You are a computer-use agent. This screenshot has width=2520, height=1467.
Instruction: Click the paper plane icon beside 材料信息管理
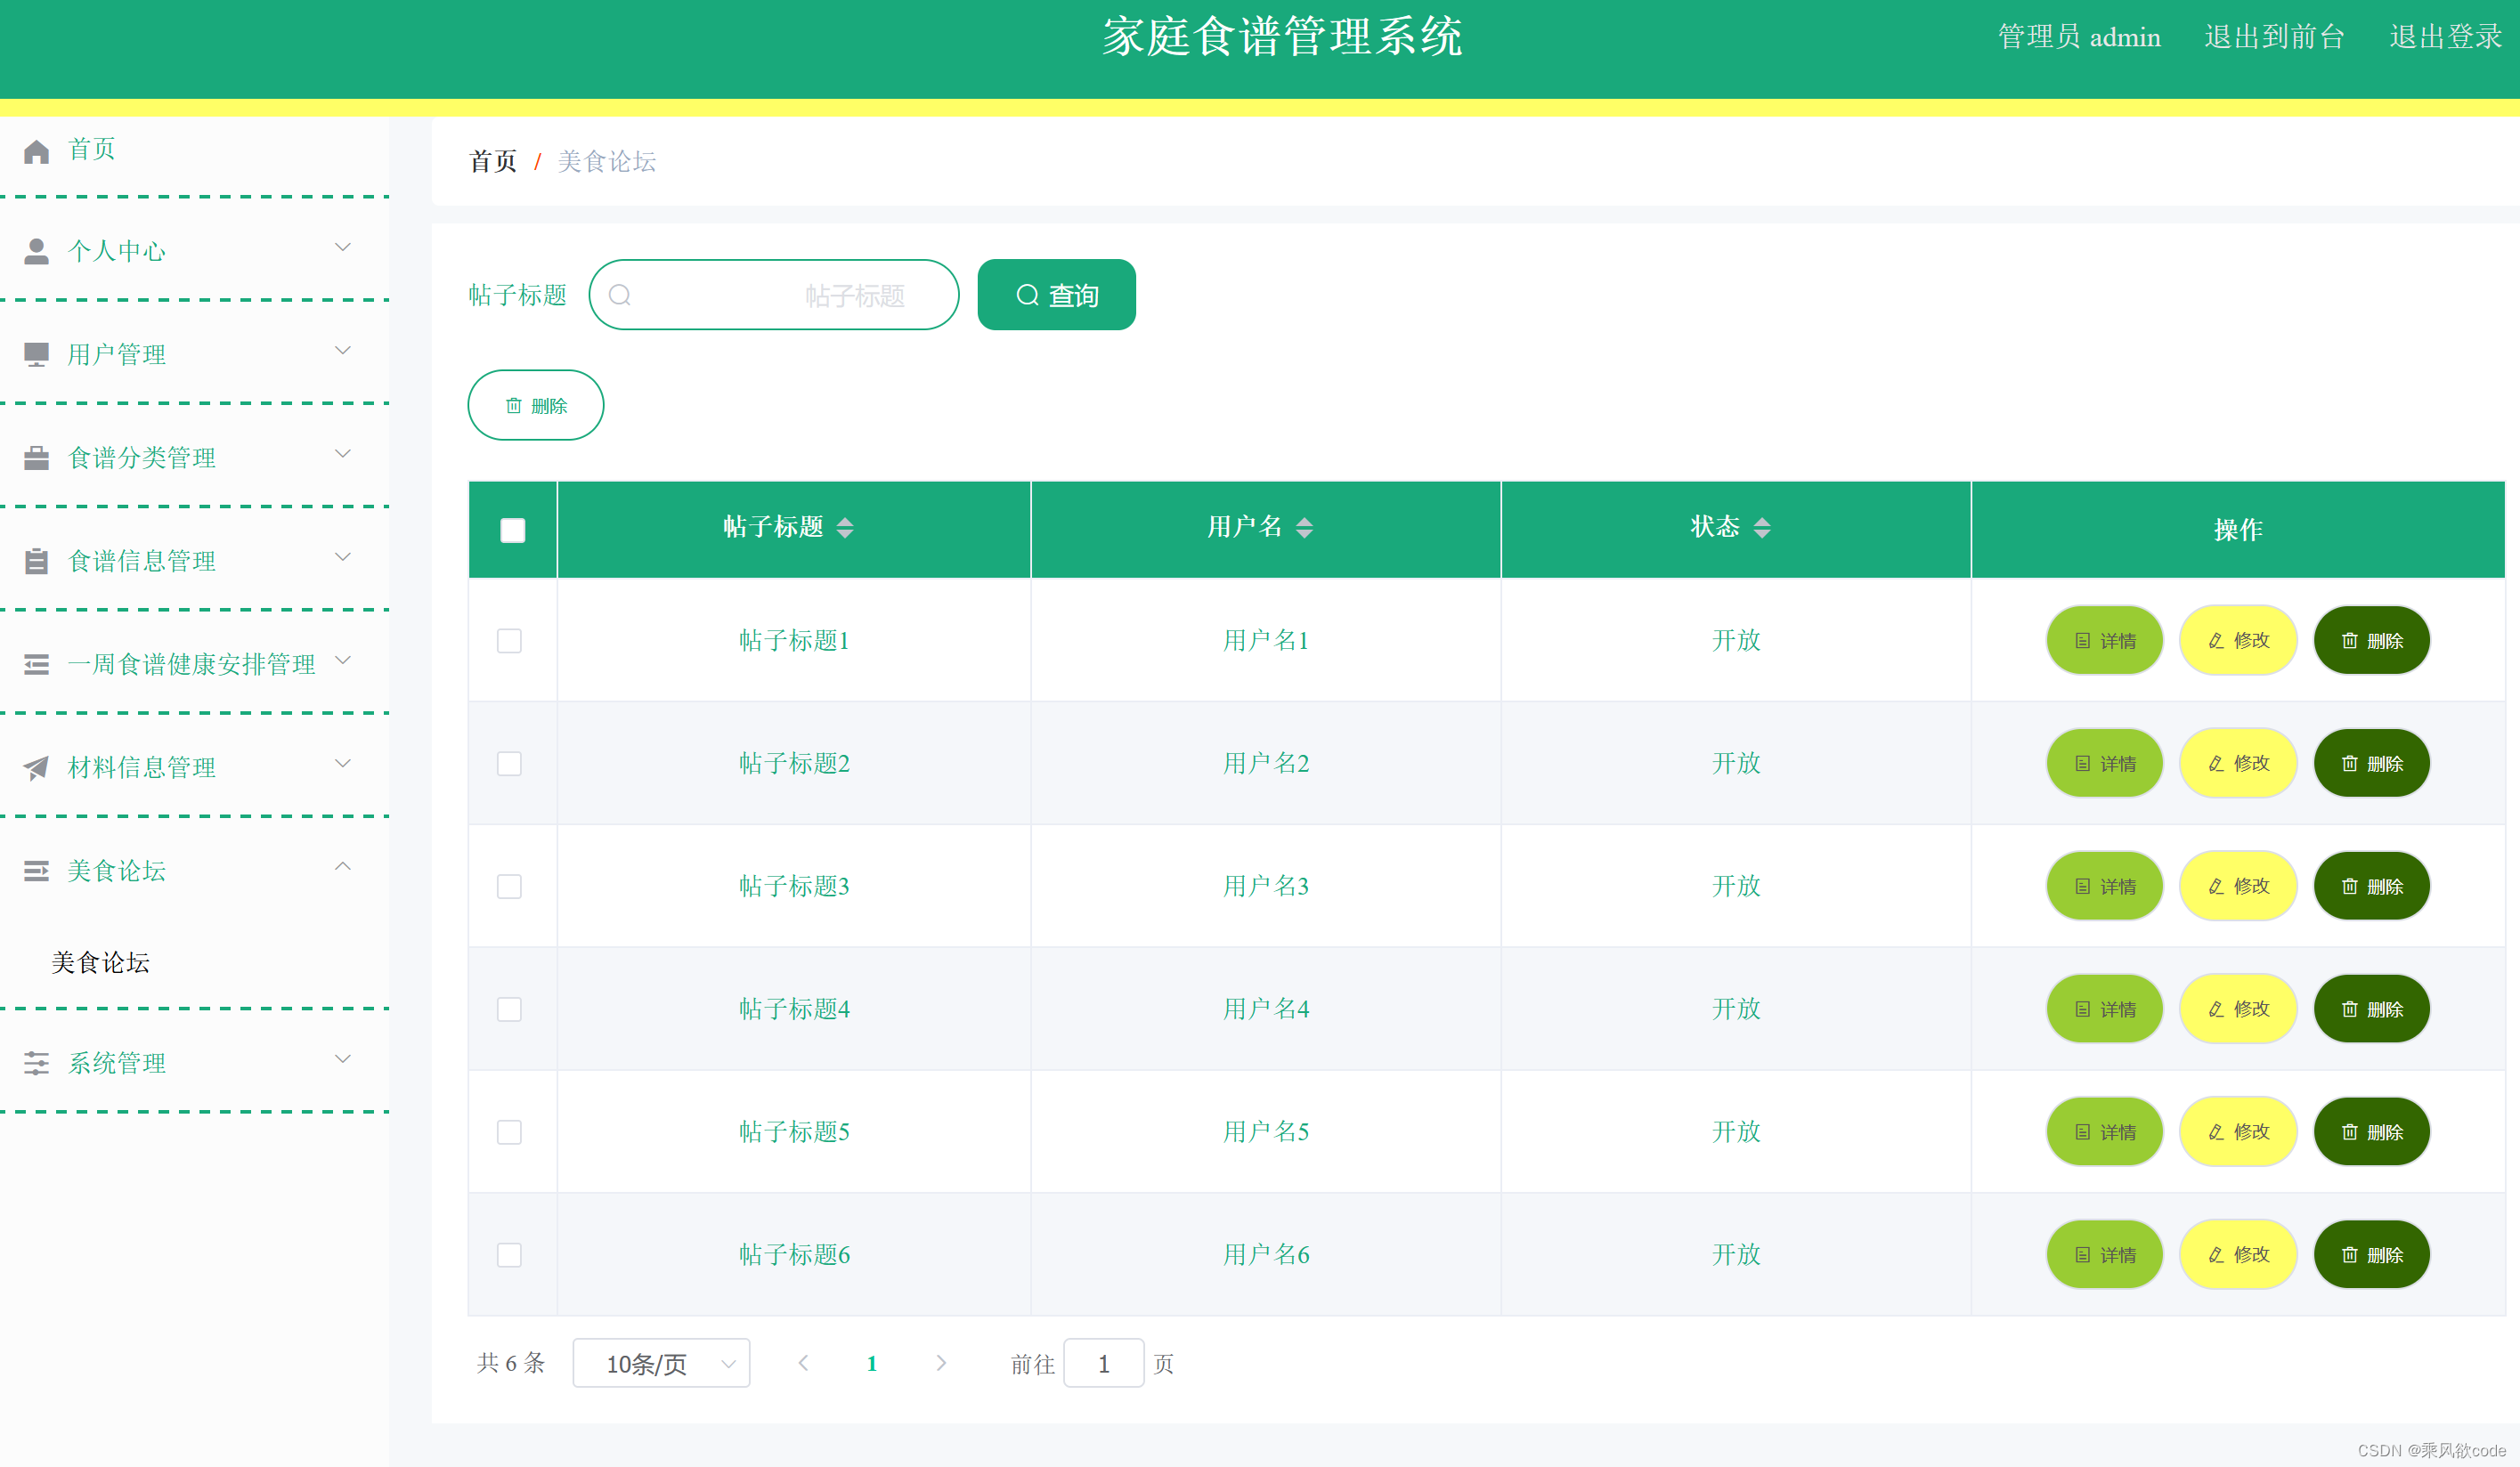(x=37, y=767)
